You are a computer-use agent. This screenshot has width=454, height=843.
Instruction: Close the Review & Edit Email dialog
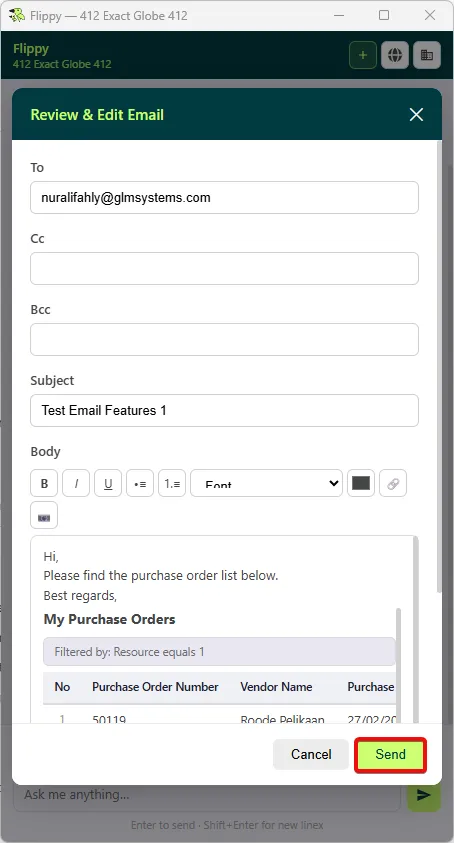click(x=416, y=115)
